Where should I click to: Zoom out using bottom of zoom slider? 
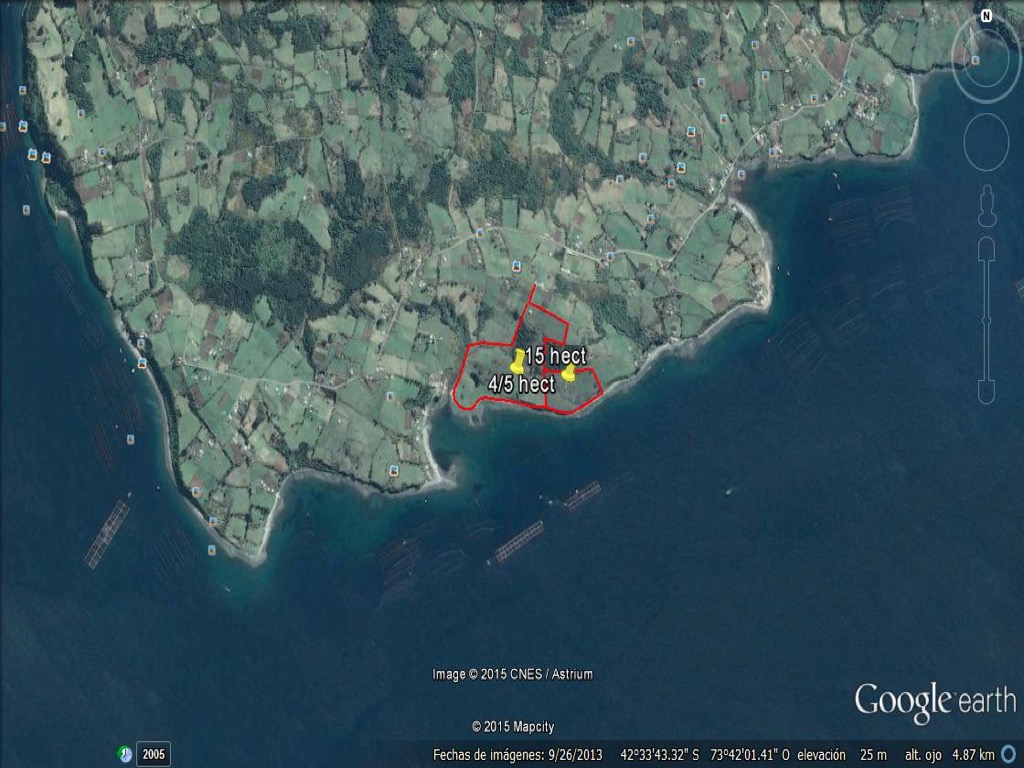(986, 391)
